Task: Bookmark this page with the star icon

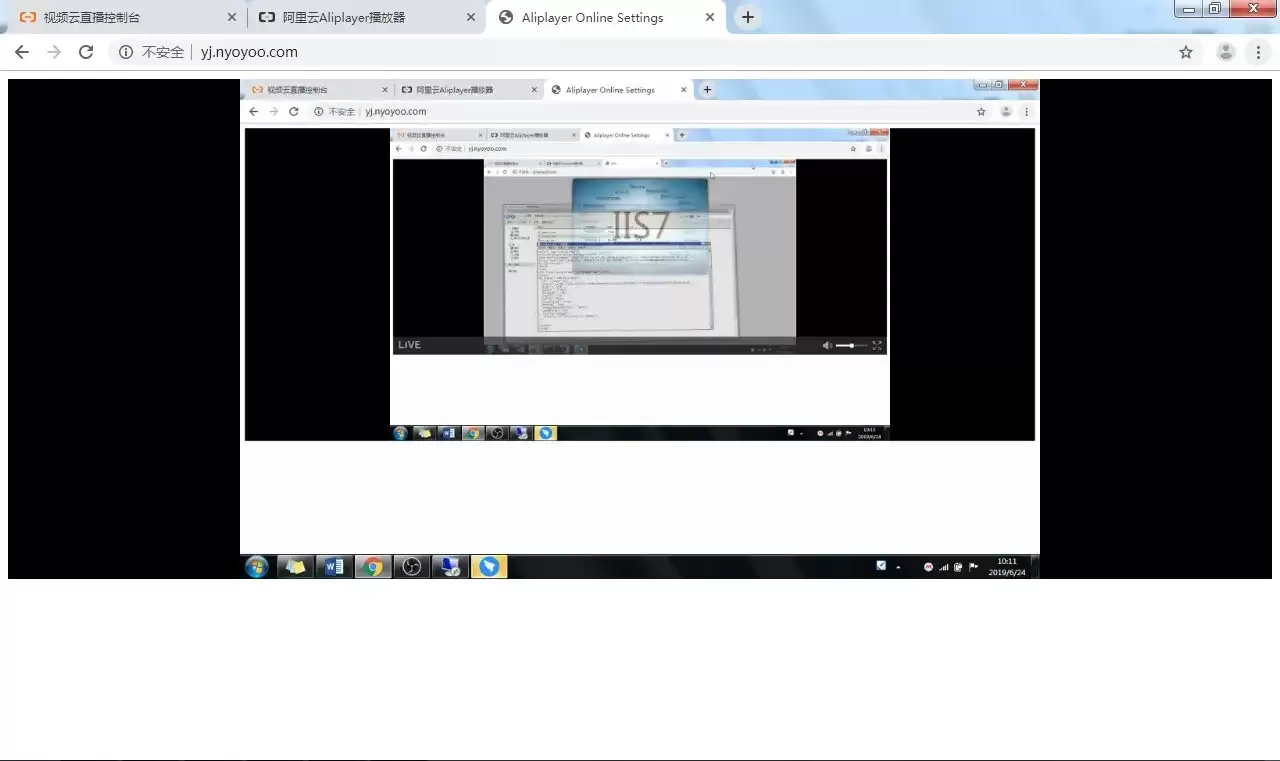Action: [1186, 52]
